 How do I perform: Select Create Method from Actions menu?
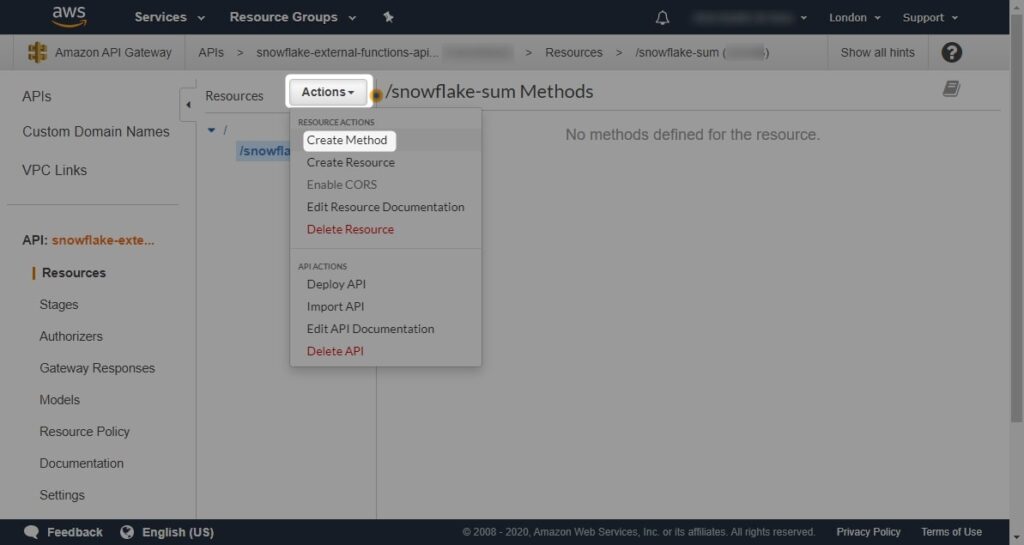click(x=347, y=140)
